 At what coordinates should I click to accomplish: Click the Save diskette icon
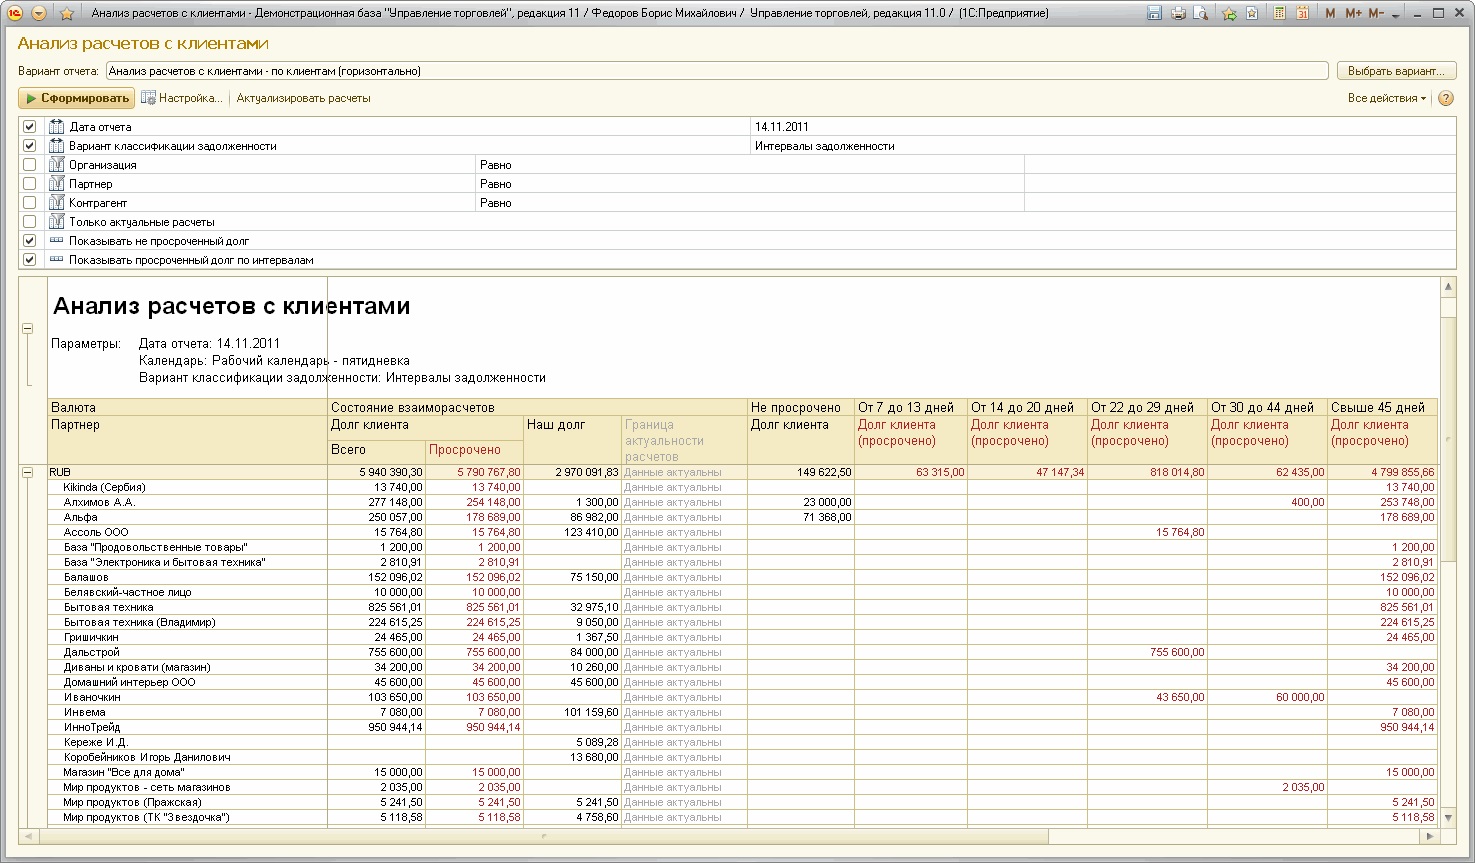pos(1154,13)
